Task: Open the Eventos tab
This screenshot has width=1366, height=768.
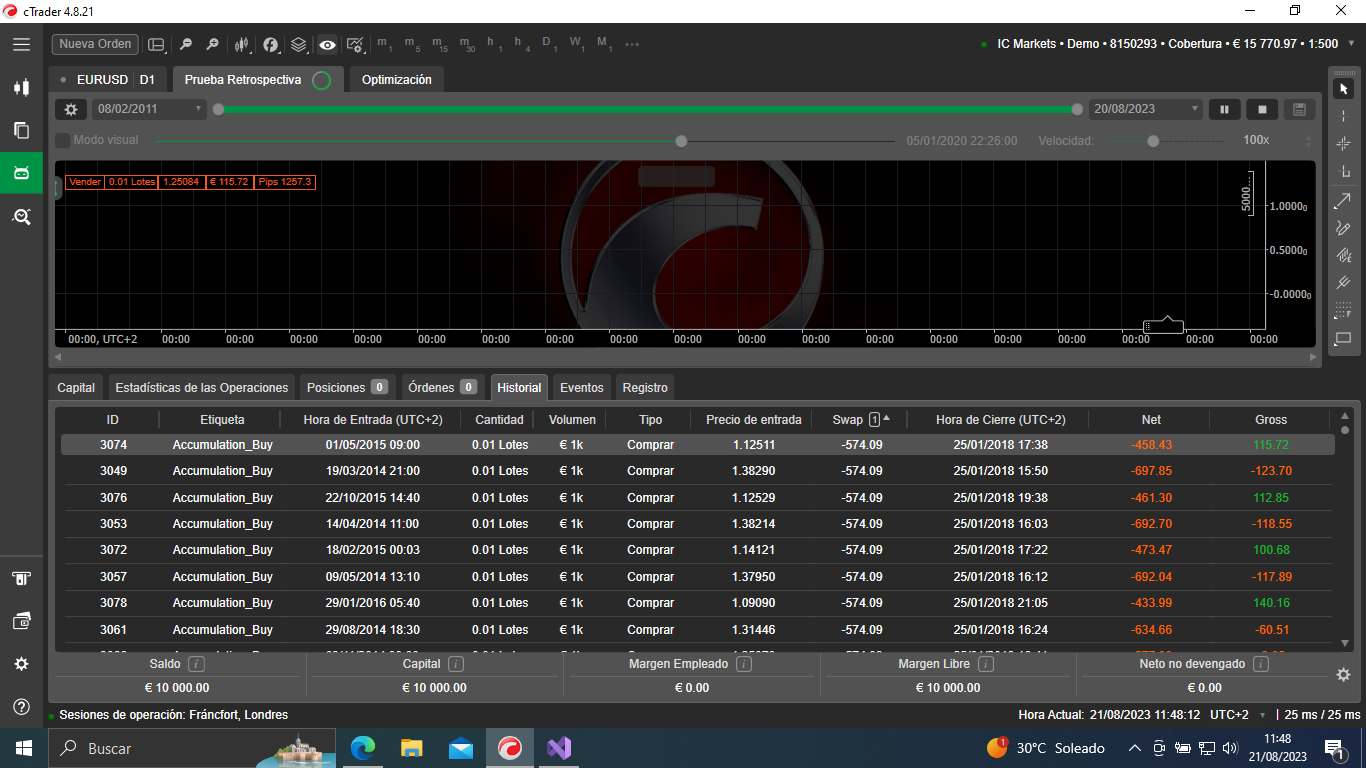Action: 582,387
